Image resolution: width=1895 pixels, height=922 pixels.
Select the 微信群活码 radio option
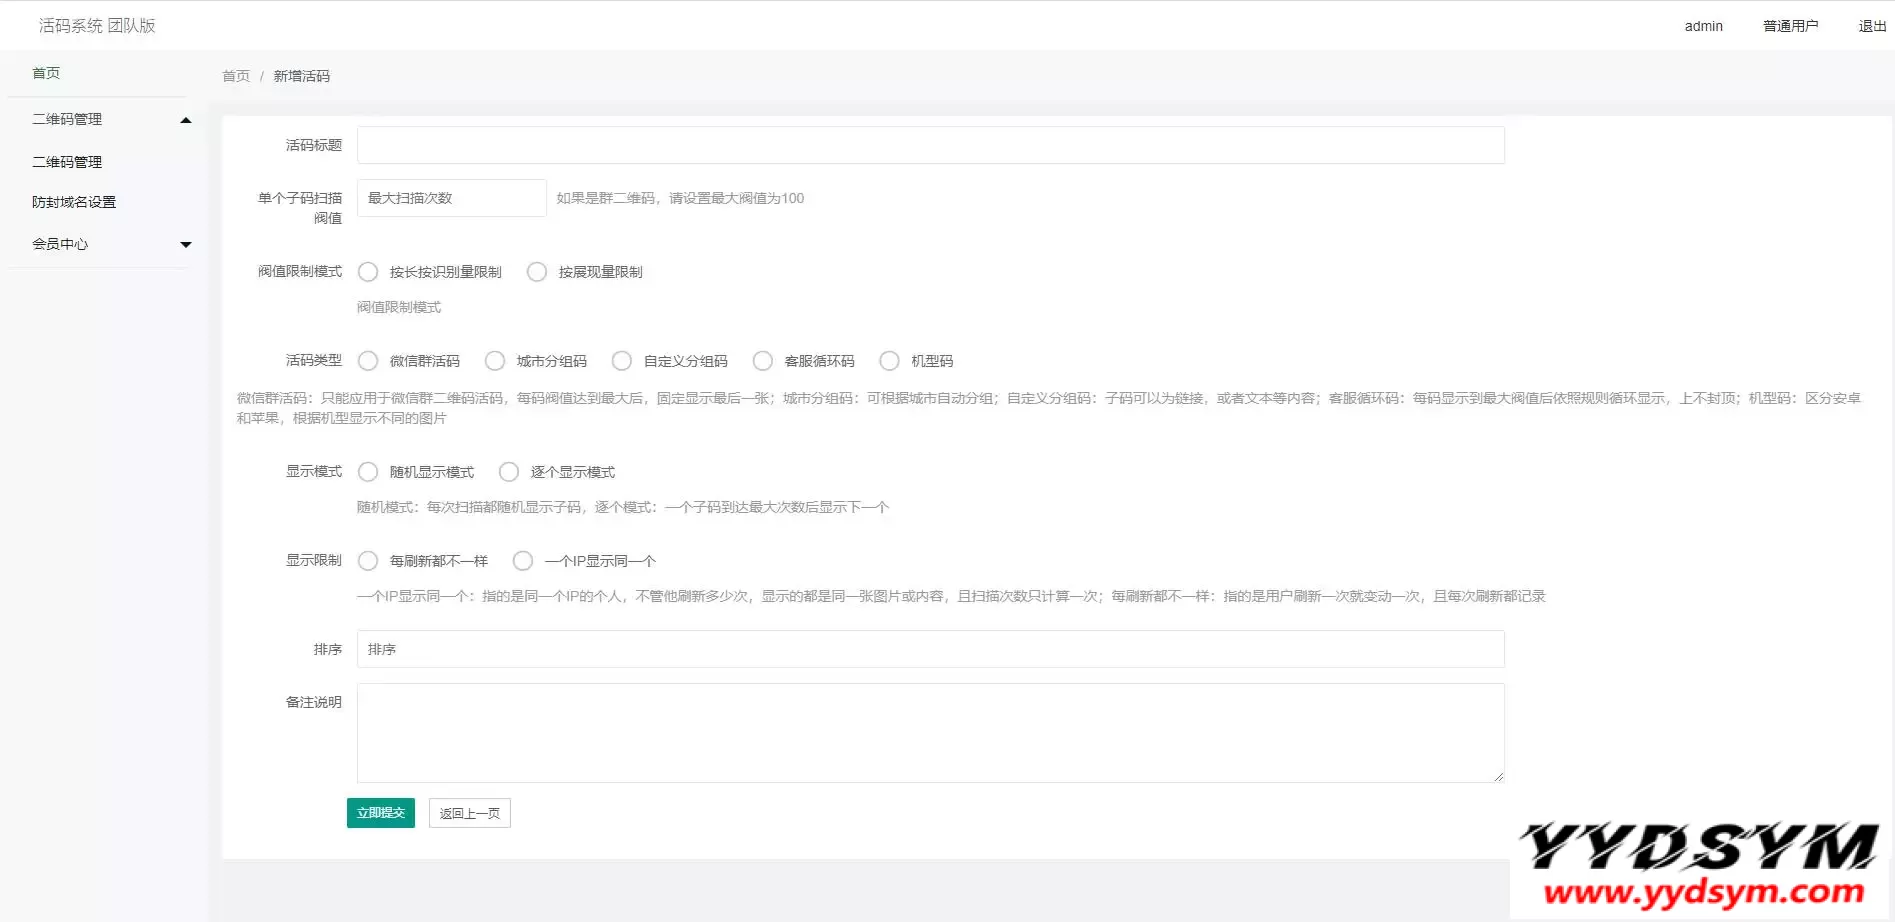coord(368,361)
